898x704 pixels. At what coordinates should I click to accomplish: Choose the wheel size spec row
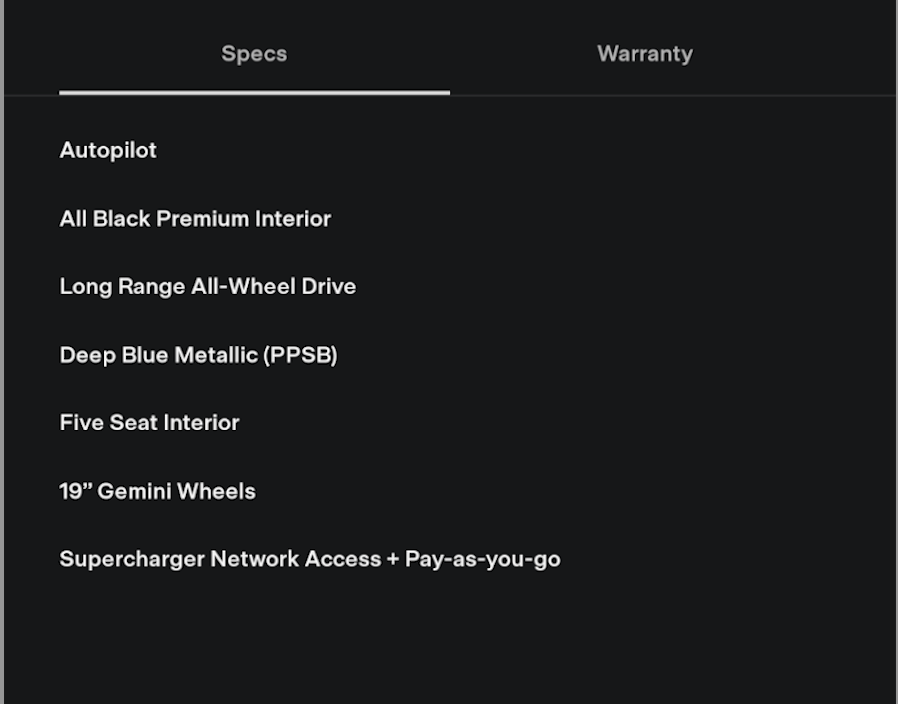coord(157,491)
